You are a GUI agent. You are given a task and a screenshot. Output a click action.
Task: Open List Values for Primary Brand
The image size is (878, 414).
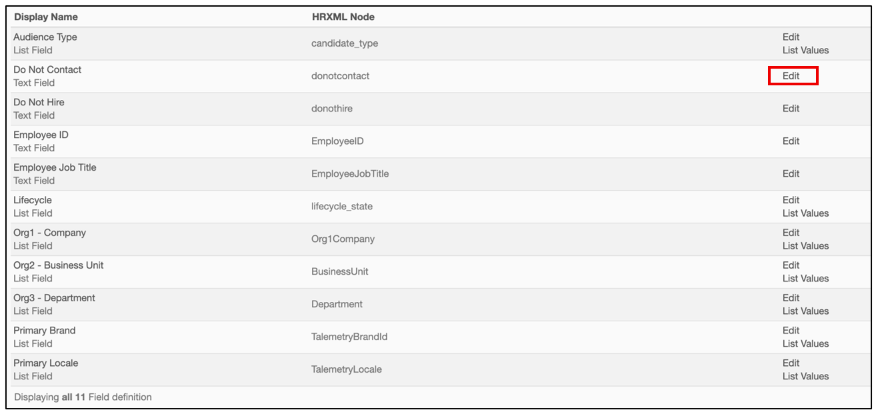pos(805,344)
